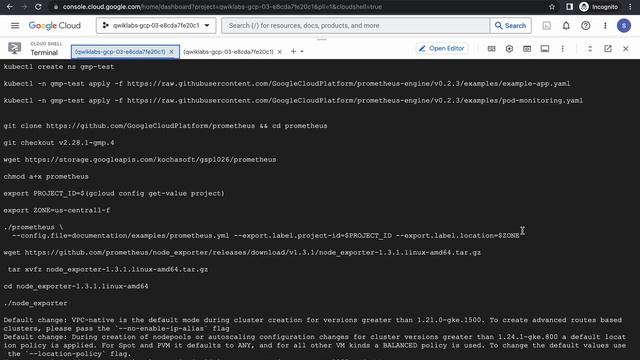Open the Cloud Shell more options menu
This screenshot has height=360, width=640.
point(562,49)
